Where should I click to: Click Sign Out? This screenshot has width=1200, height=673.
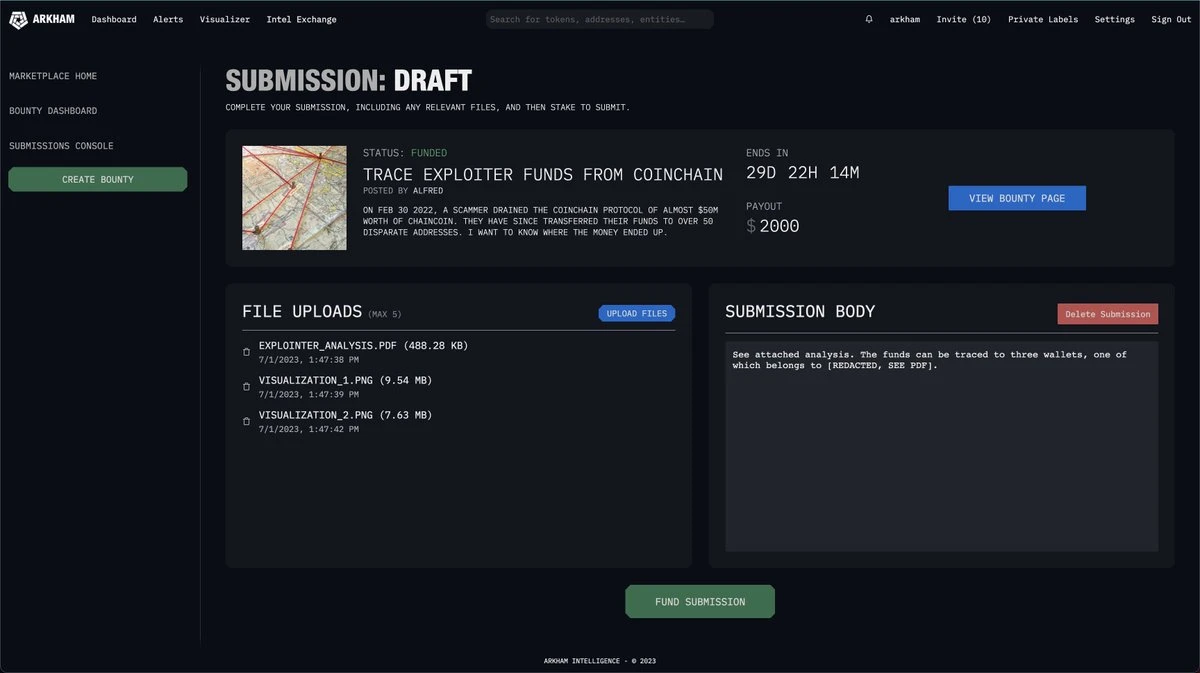pyautogui.click(x=1171, y=19)
